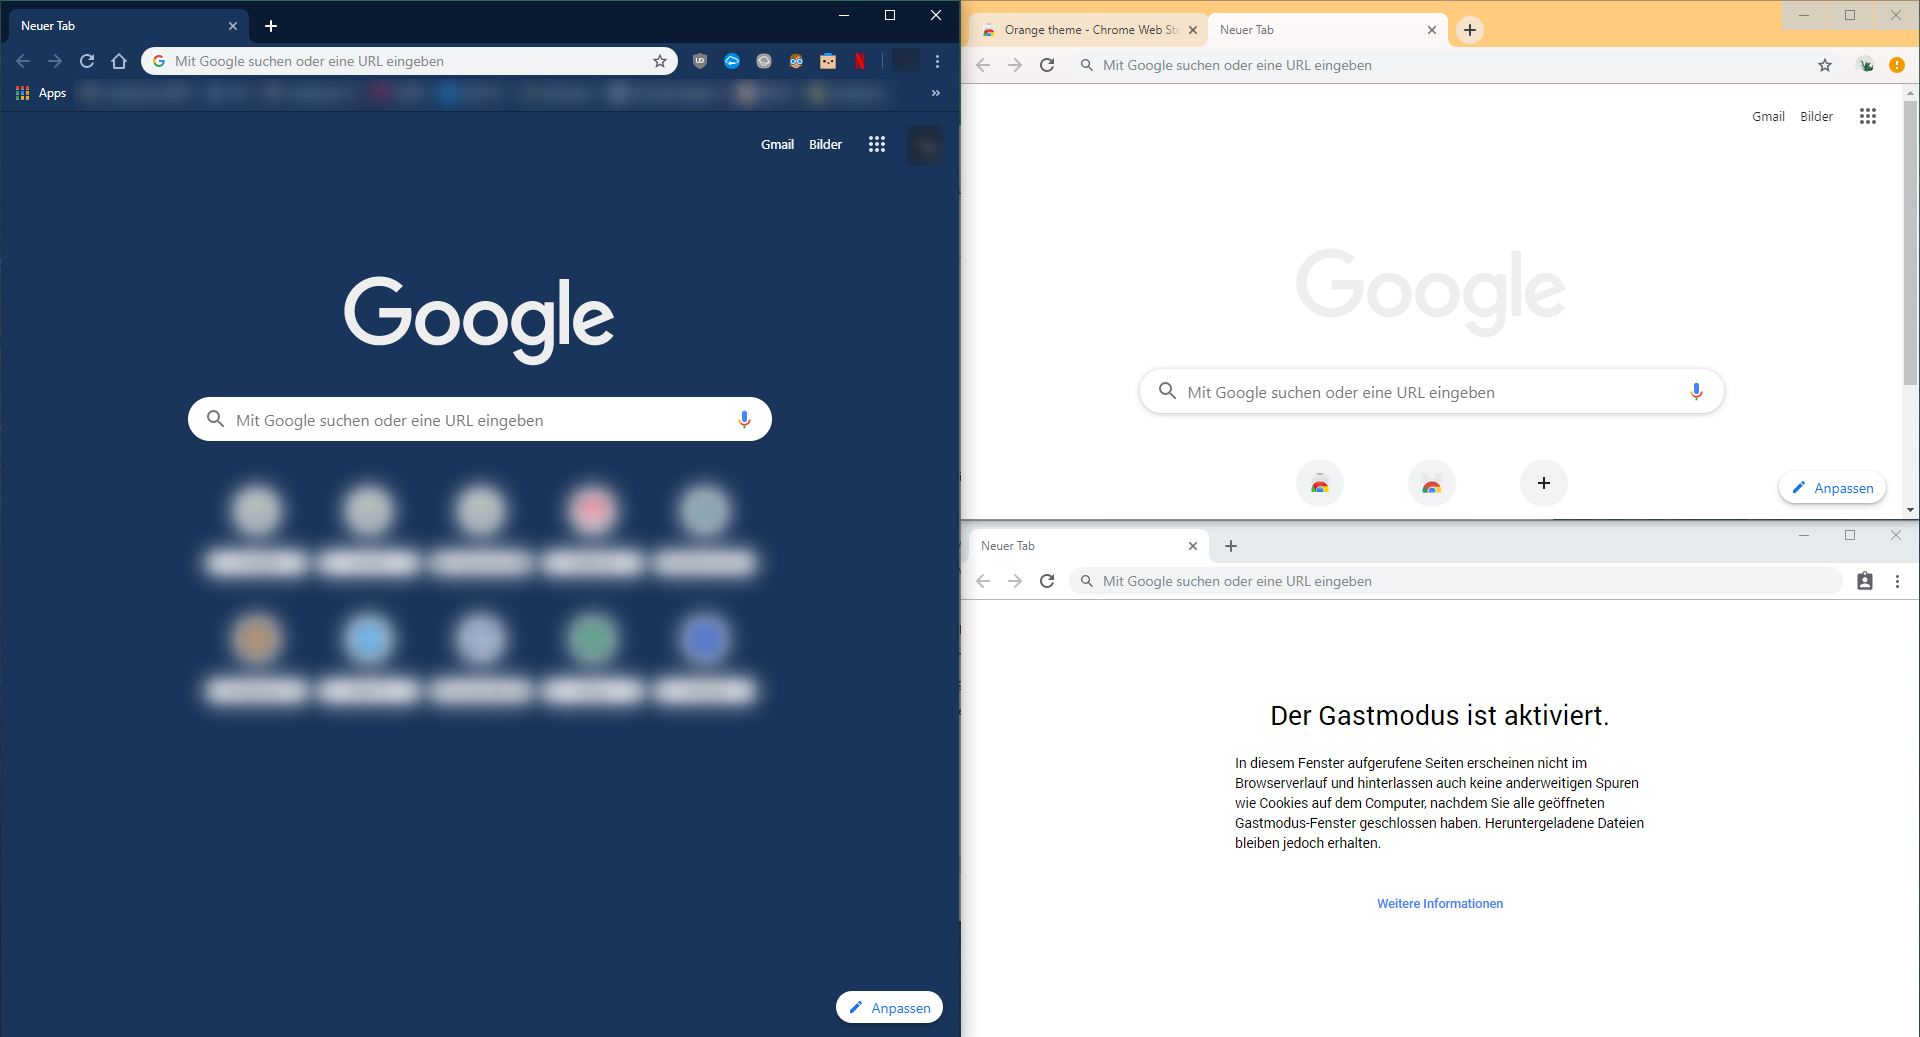Bookmark page with orange window star

click(1825, 65)
